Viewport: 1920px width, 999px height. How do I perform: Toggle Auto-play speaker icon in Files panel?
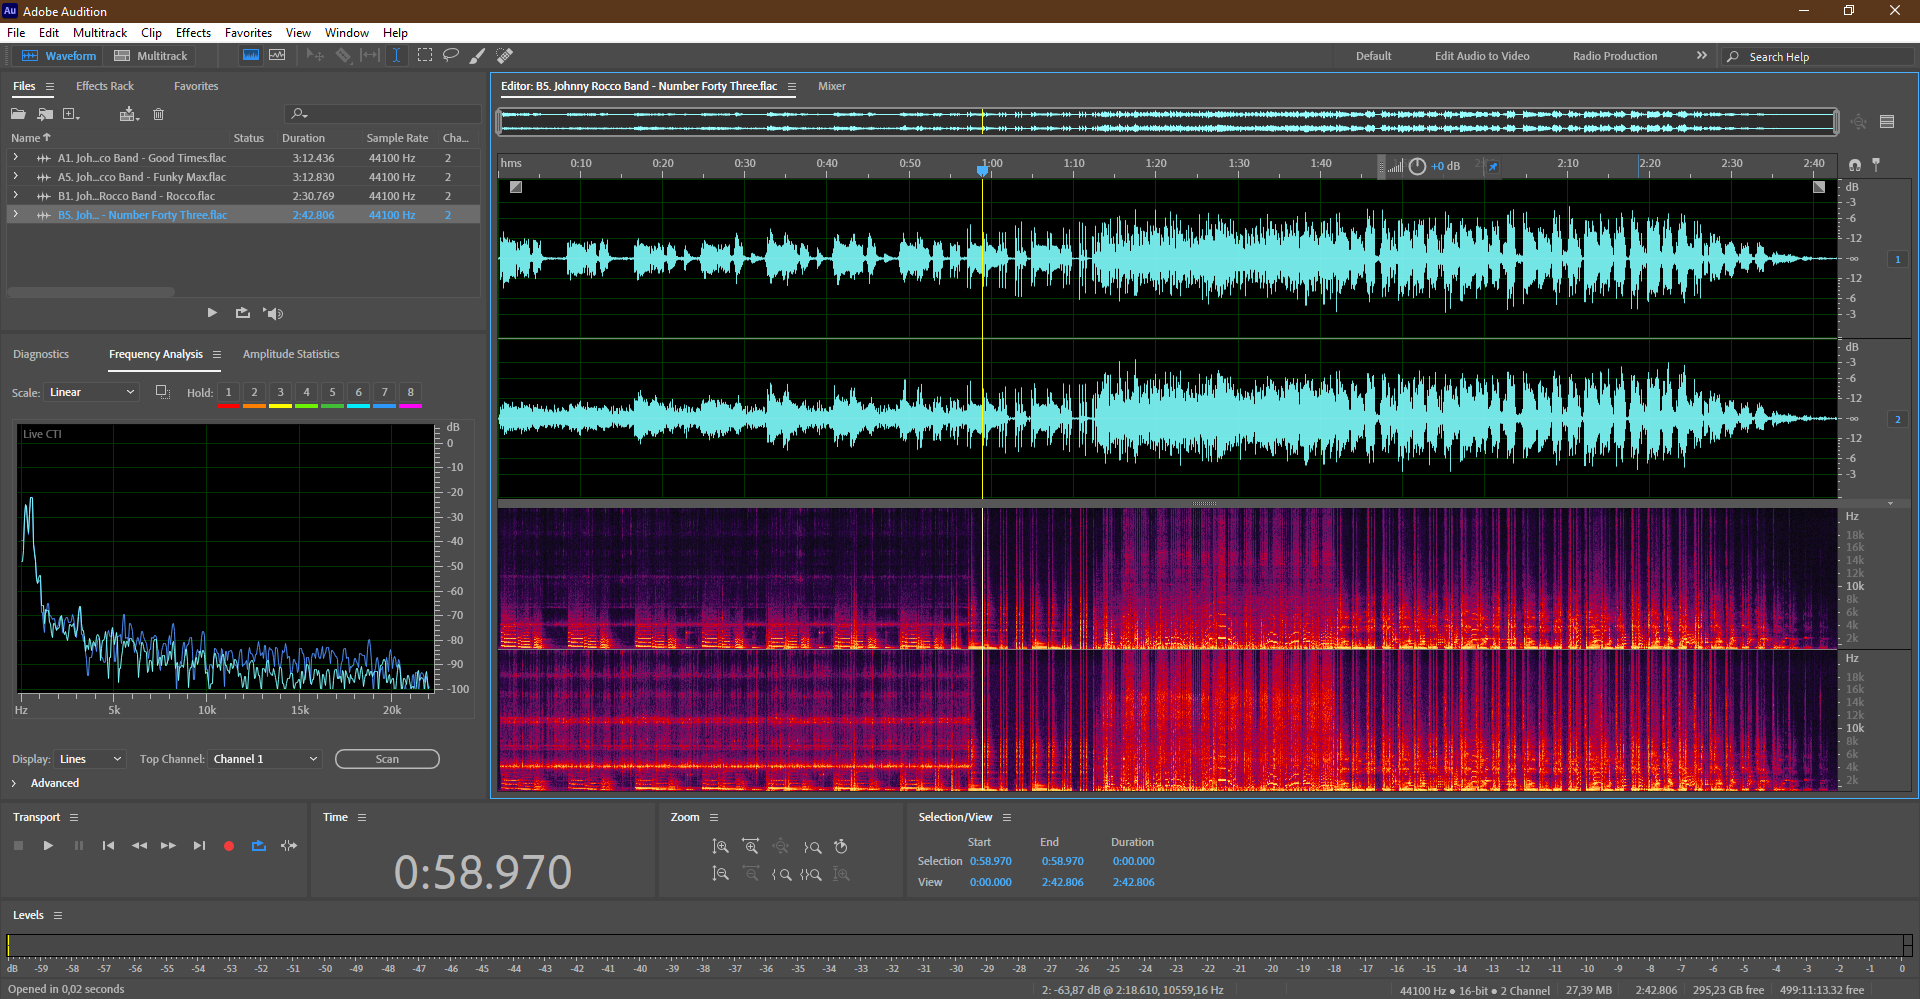(x=273, y=313)
